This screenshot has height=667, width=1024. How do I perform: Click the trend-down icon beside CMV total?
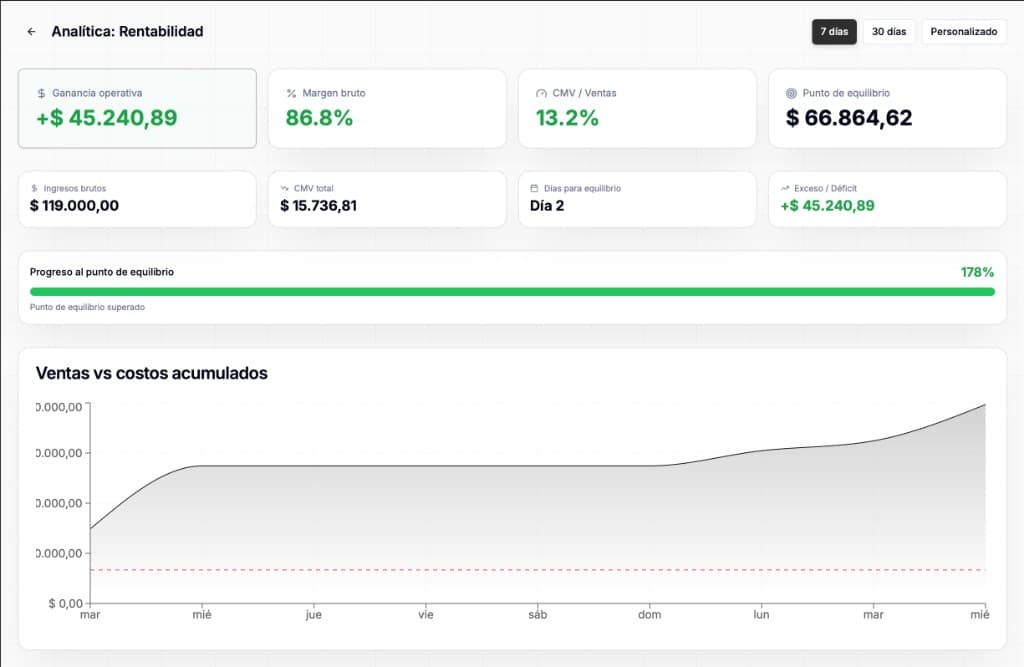[285, 188]
